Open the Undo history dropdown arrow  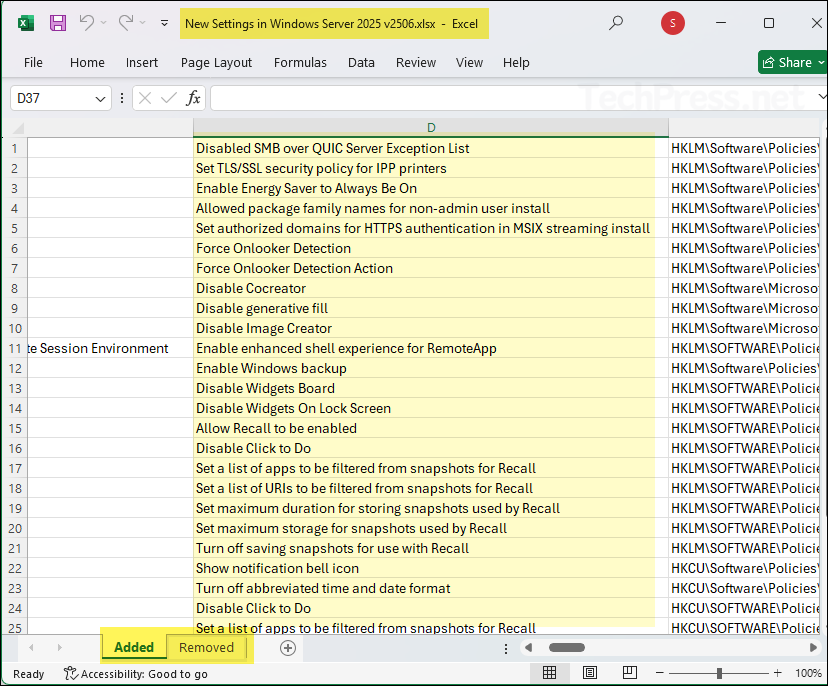click(x=105, y=23)
